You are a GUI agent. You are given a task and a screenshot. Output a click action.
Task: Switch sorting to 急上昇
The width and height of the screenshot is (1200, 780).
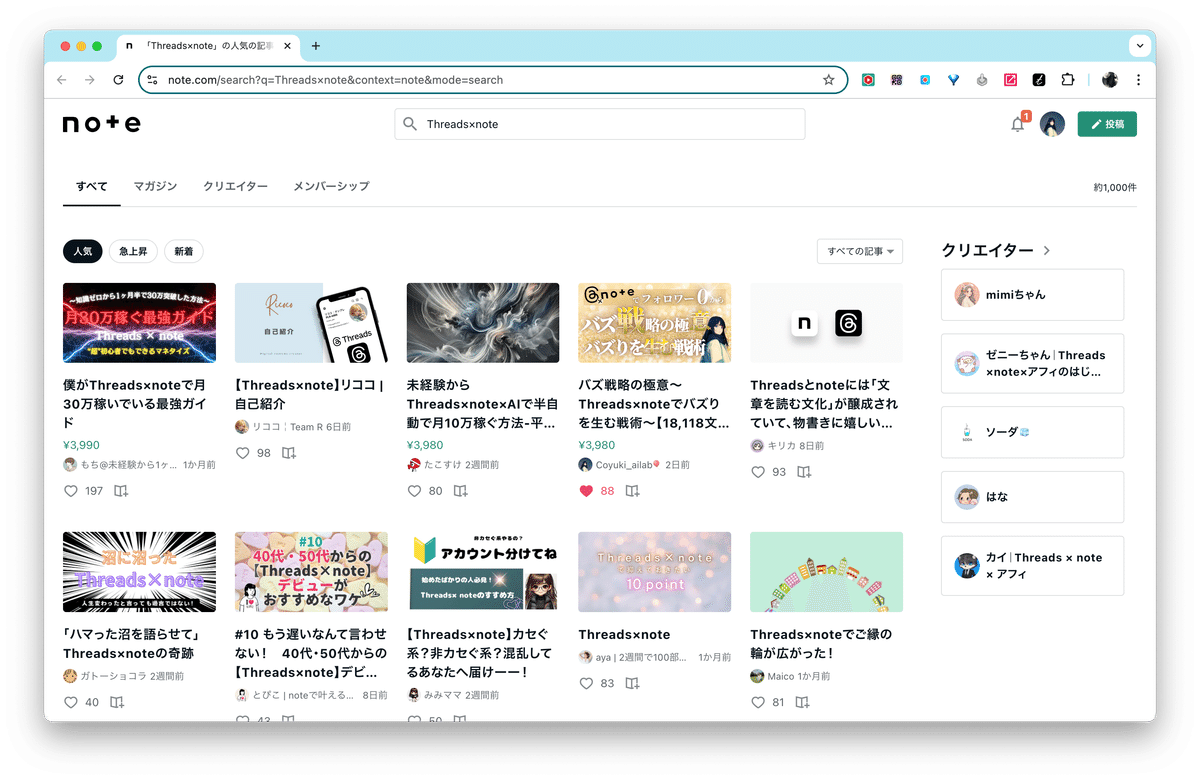[133, 251]
